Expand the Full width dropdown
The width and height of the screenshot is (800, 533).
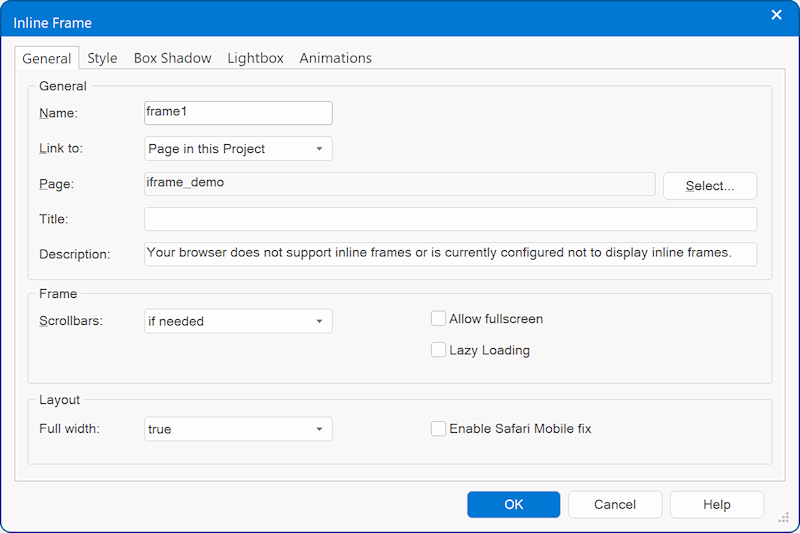(x=238, y=429)
